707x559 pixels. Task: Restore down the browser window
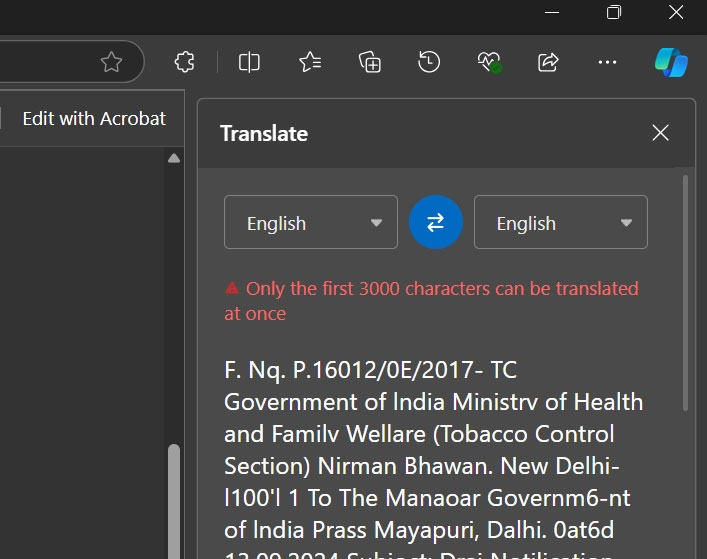click(614, 12)
